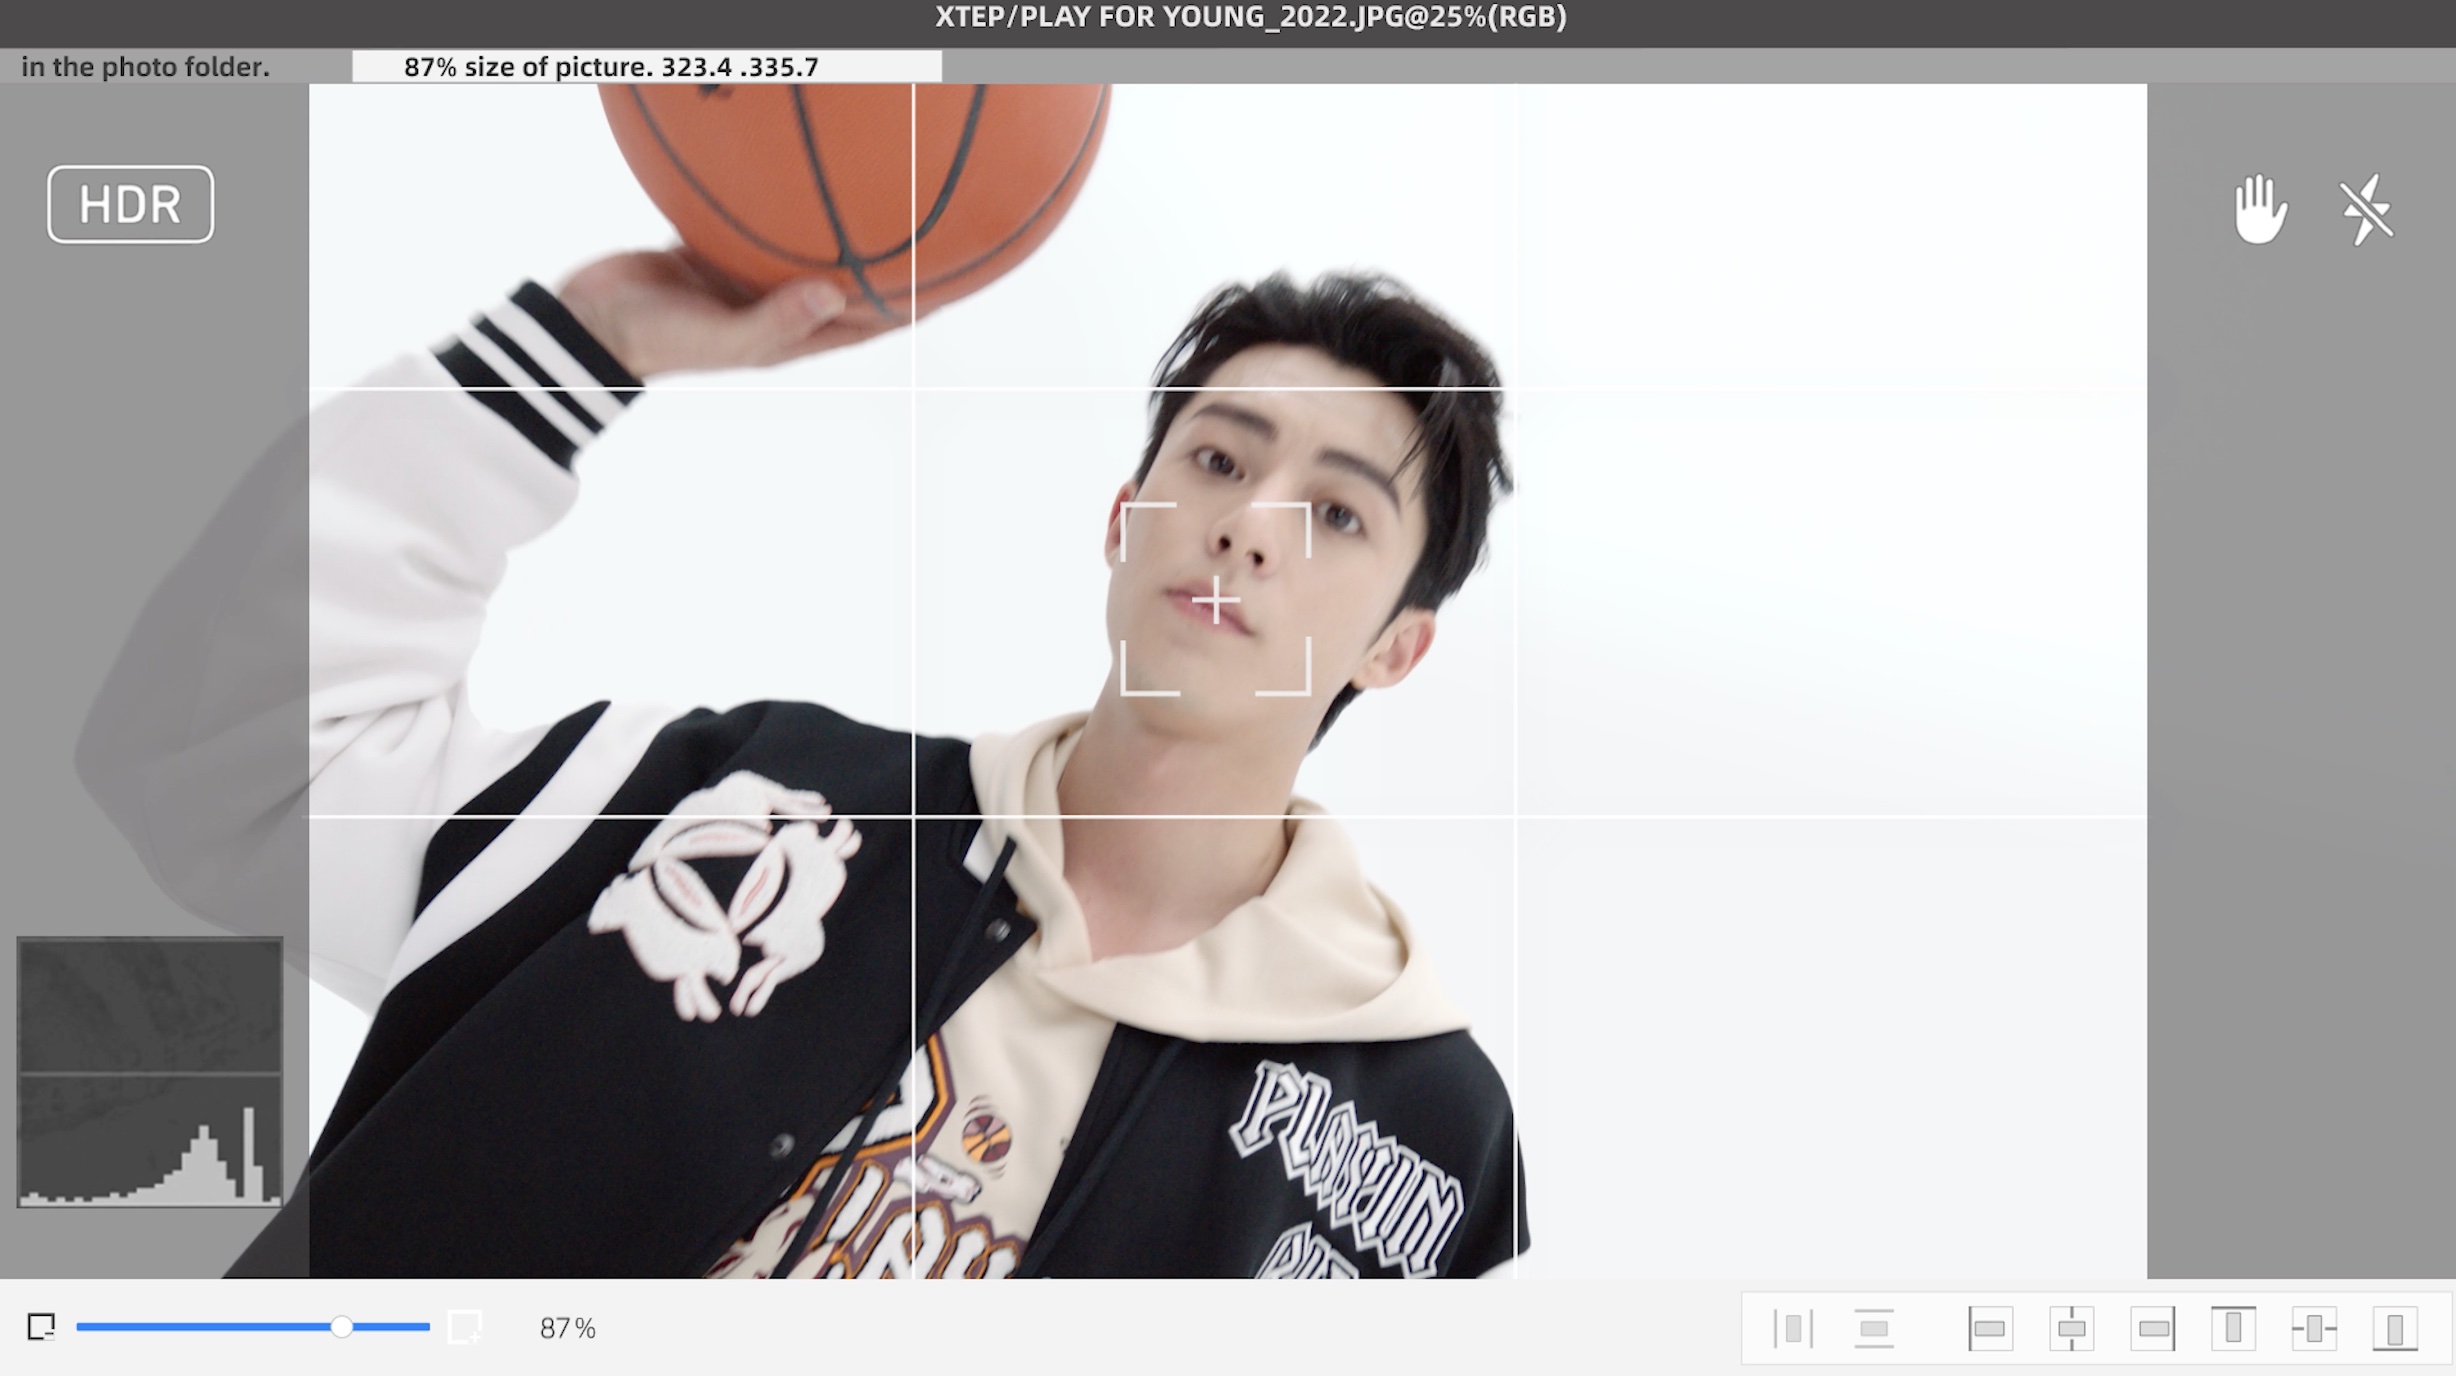Click 'in the photo folder.' status text
This screenshot has height=1376, width=2456.
pos(146,67)
